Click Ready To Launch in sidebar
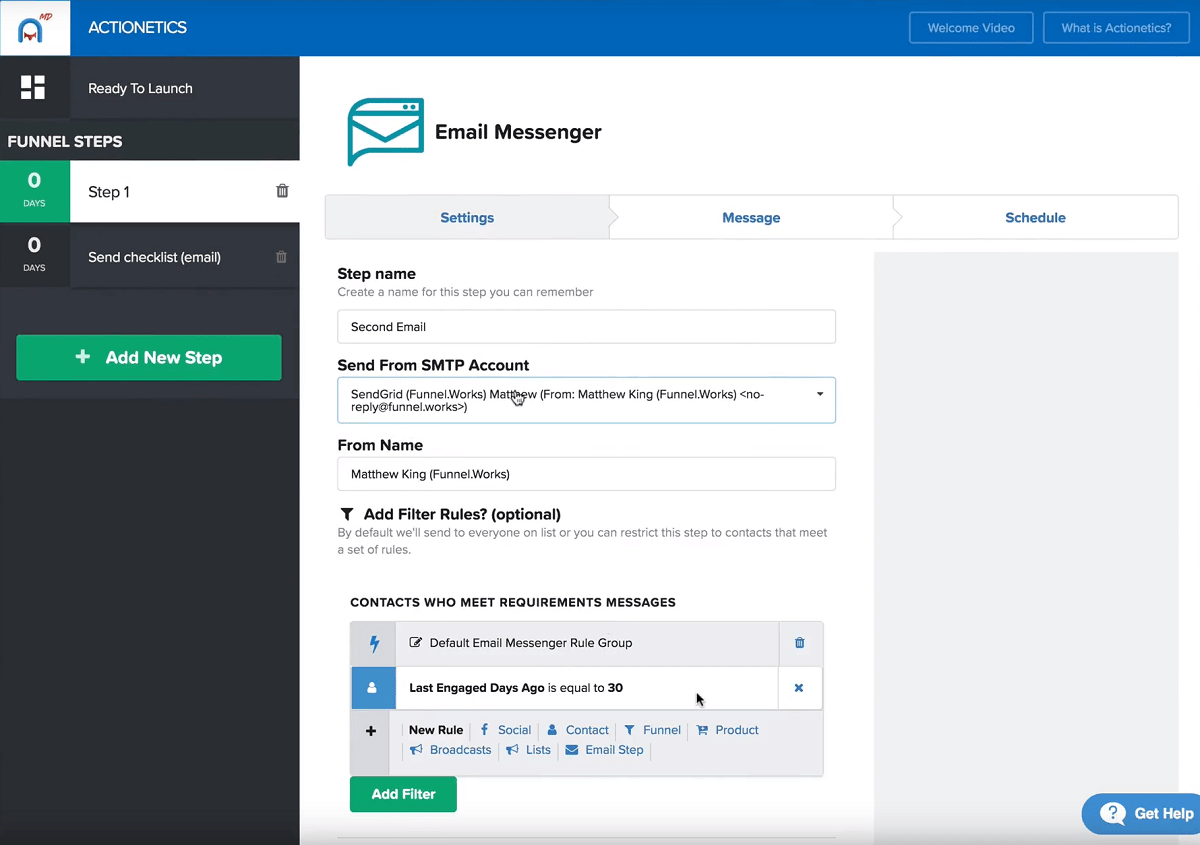Viewport: 1200px width, 845px height. (x=140, y=88)
